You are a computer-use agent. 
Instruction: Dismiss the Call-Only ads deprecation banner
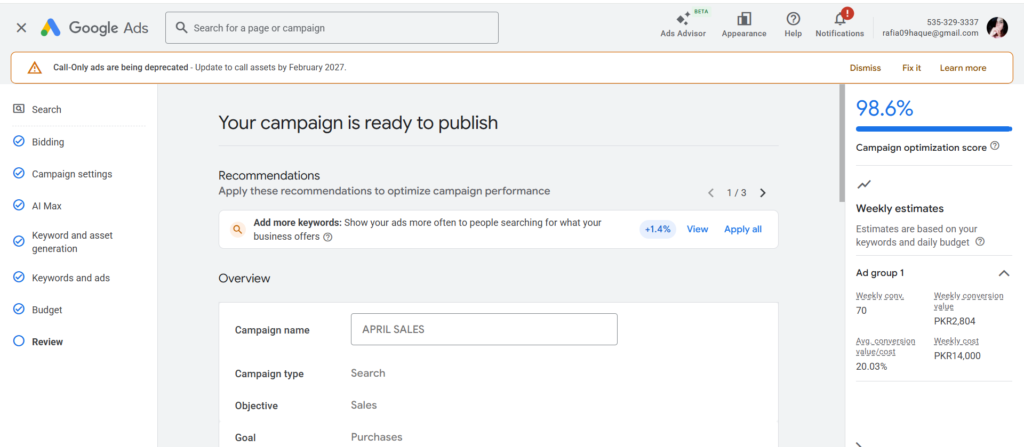point(865,68)
